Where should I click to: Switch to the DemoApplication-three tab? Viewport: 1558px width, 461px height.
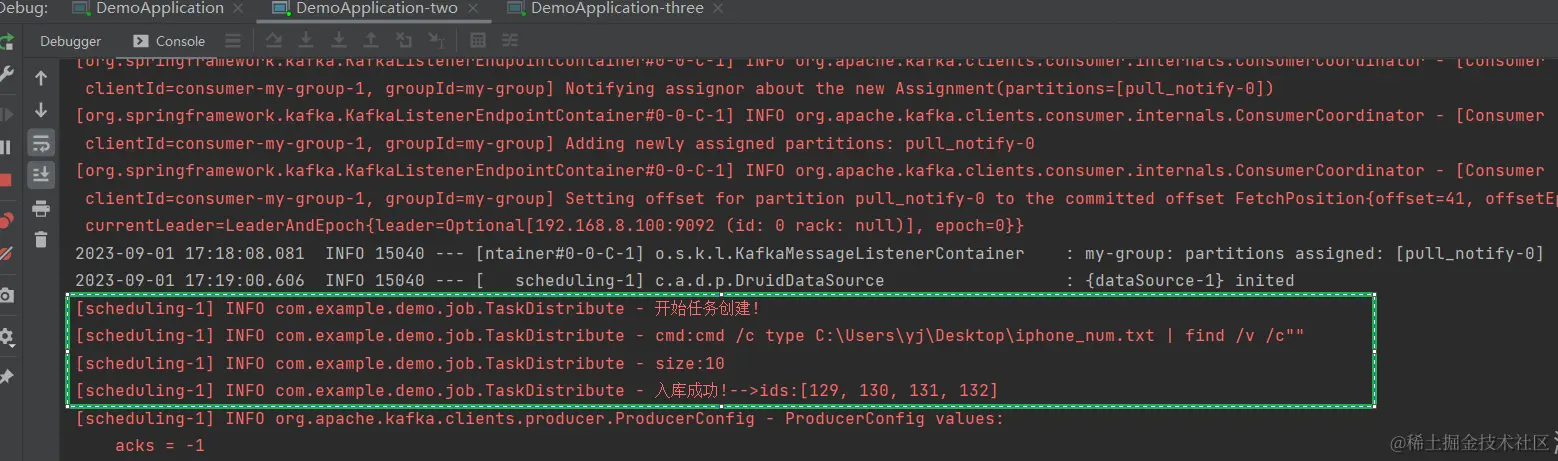coord(617,9)
